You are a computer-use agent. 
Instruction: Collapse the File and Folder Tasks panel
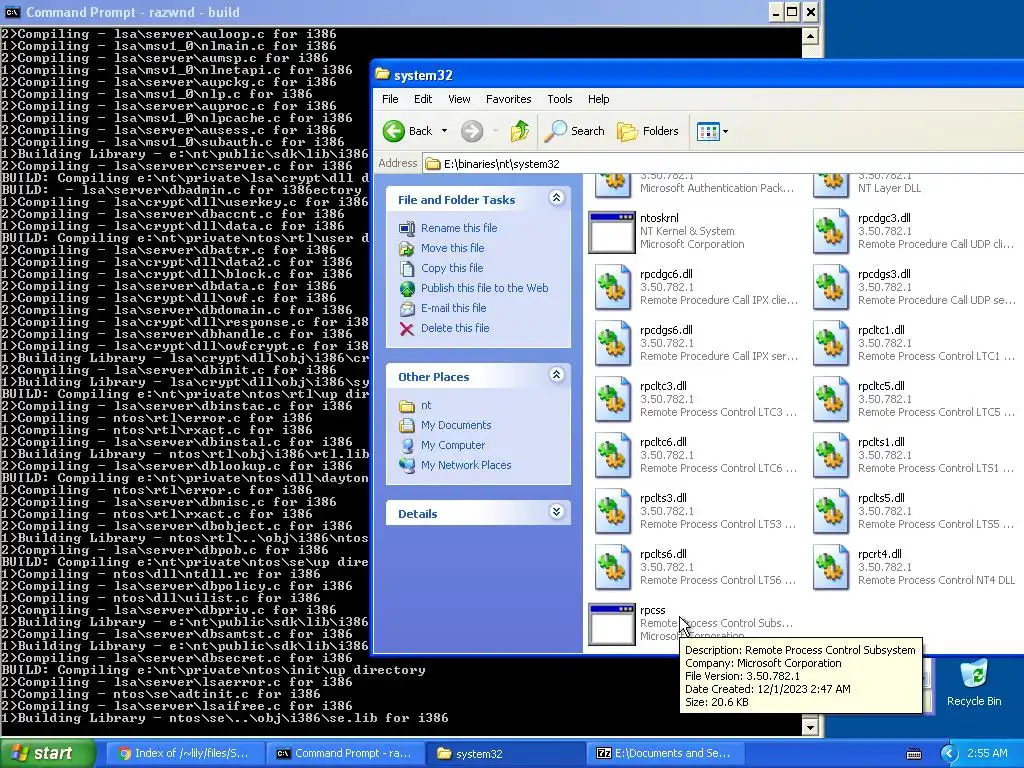tap(556, 198)
